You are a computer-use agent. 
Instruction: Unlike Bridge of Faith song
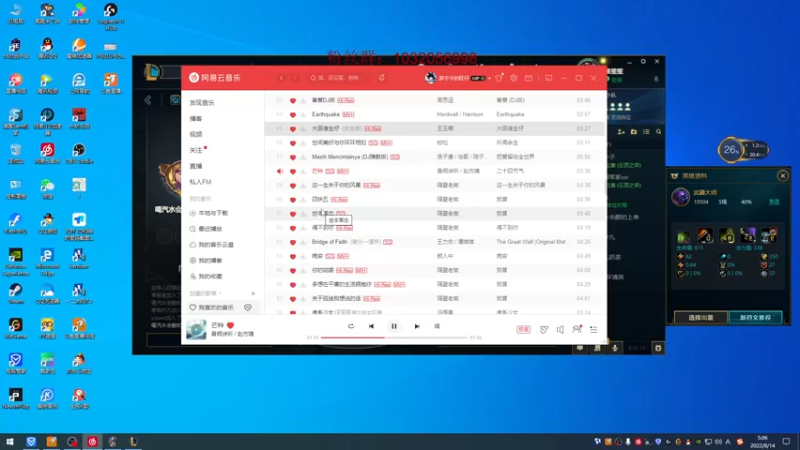[x=293, y=242]
